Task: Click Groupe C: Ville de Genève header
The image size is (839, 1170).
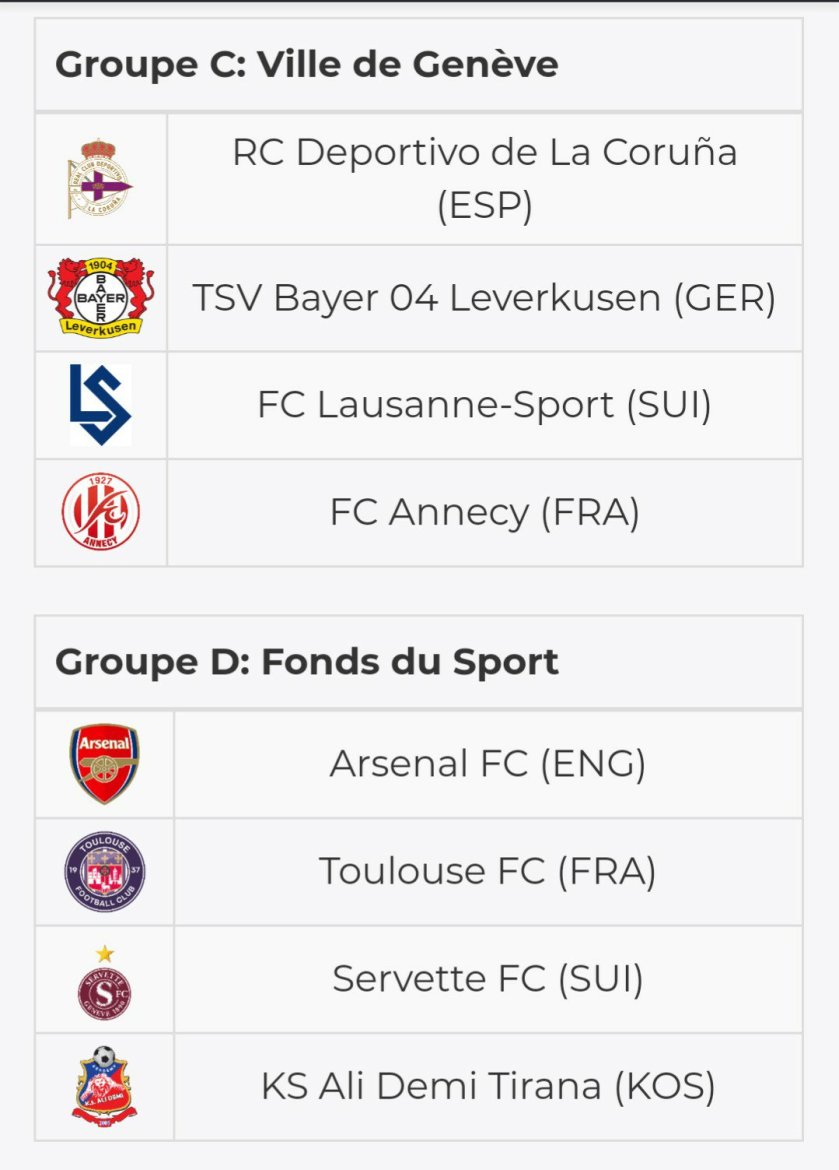Action: pos(306,65)
